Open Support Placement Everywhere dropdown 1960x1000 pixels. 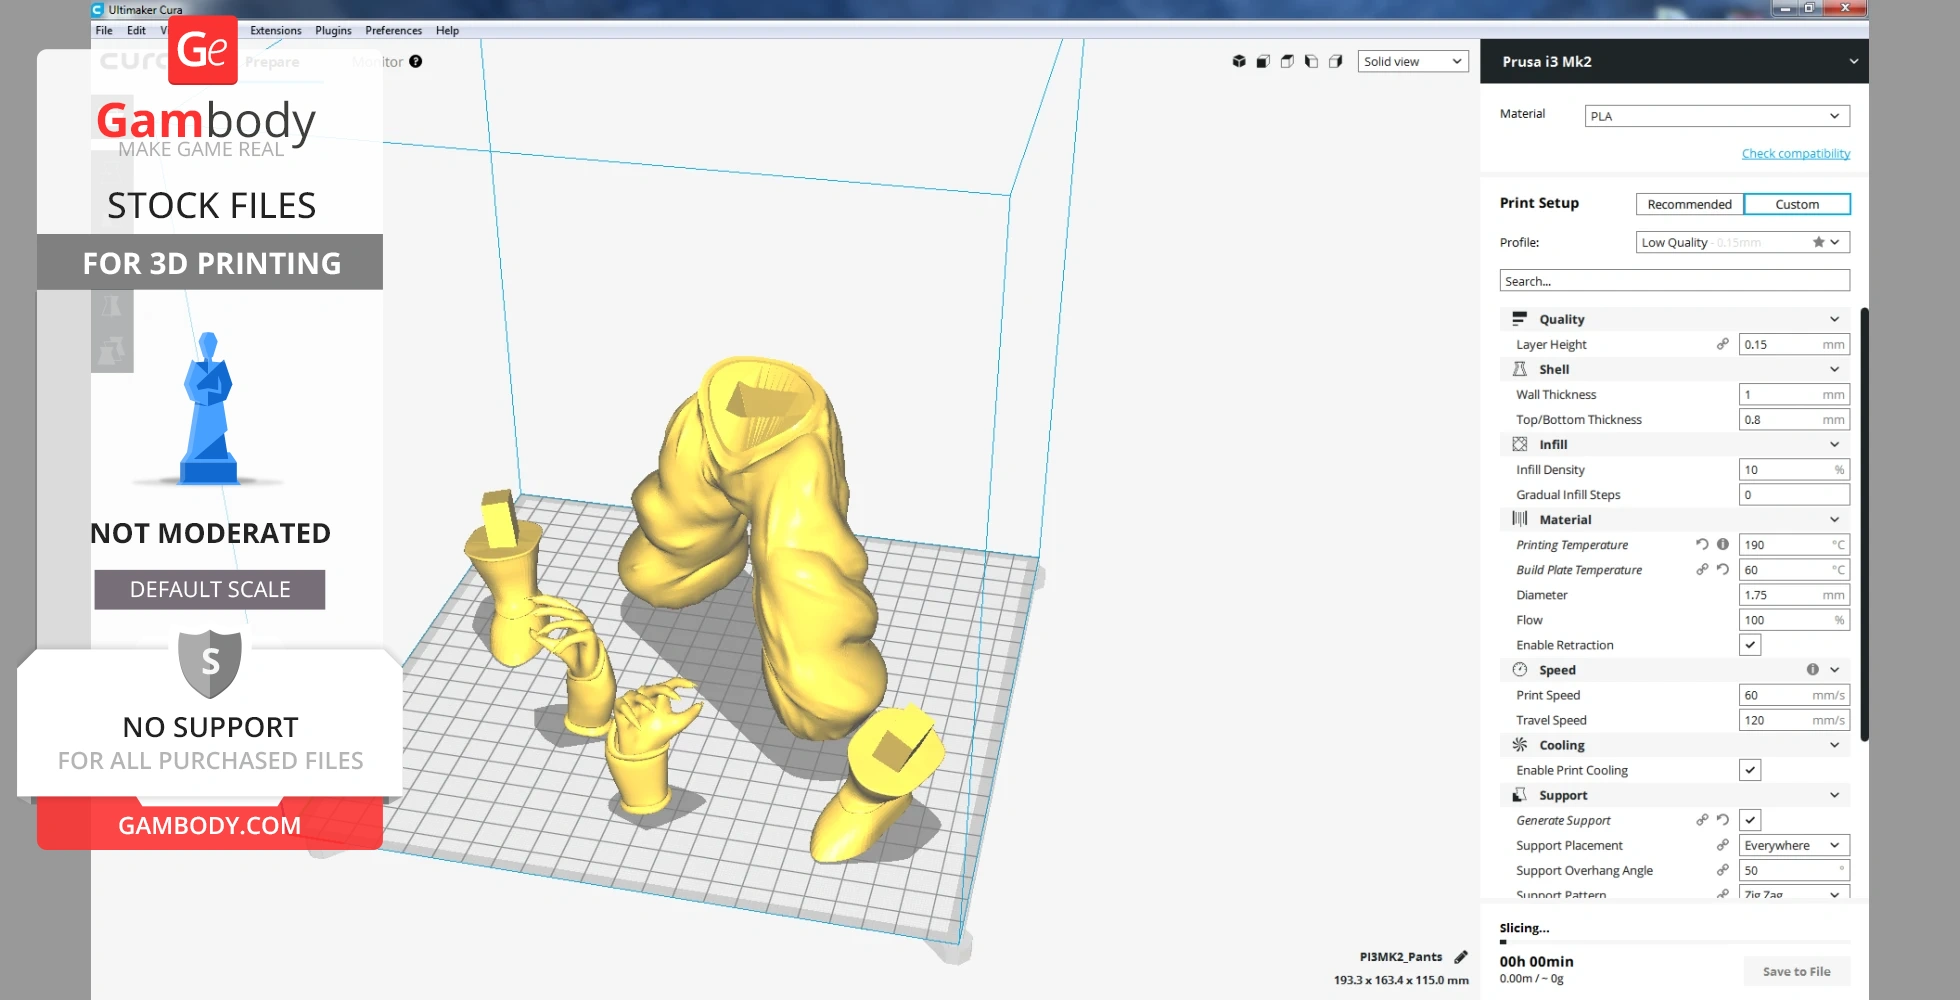[1793, 845]
